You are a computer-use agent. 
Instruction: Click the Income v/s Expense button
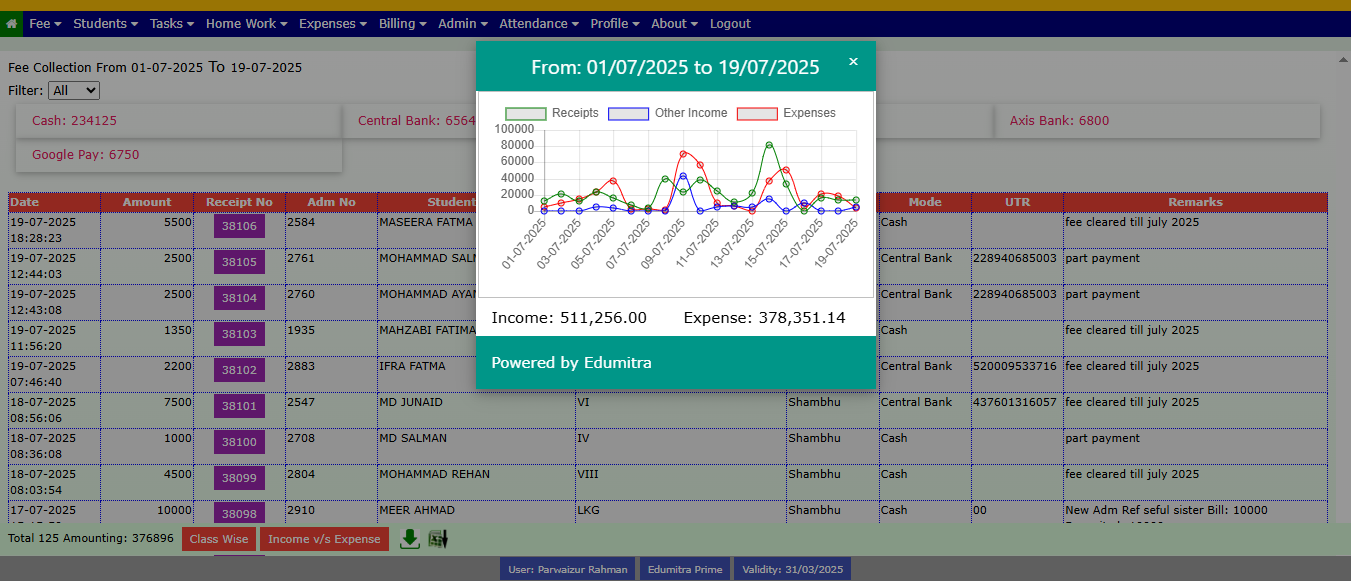coord(324,539)
